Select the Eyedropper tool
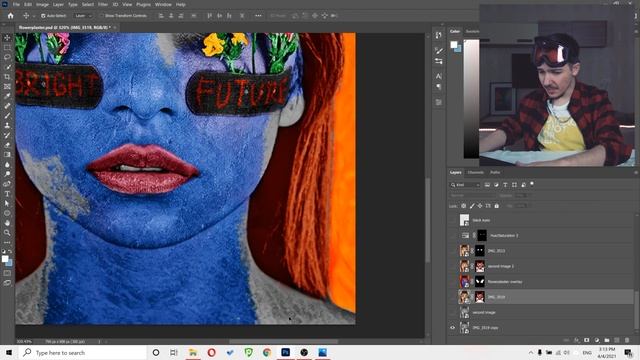The height and width of the screenshot is (360, 640). click(x=7, y=96)
